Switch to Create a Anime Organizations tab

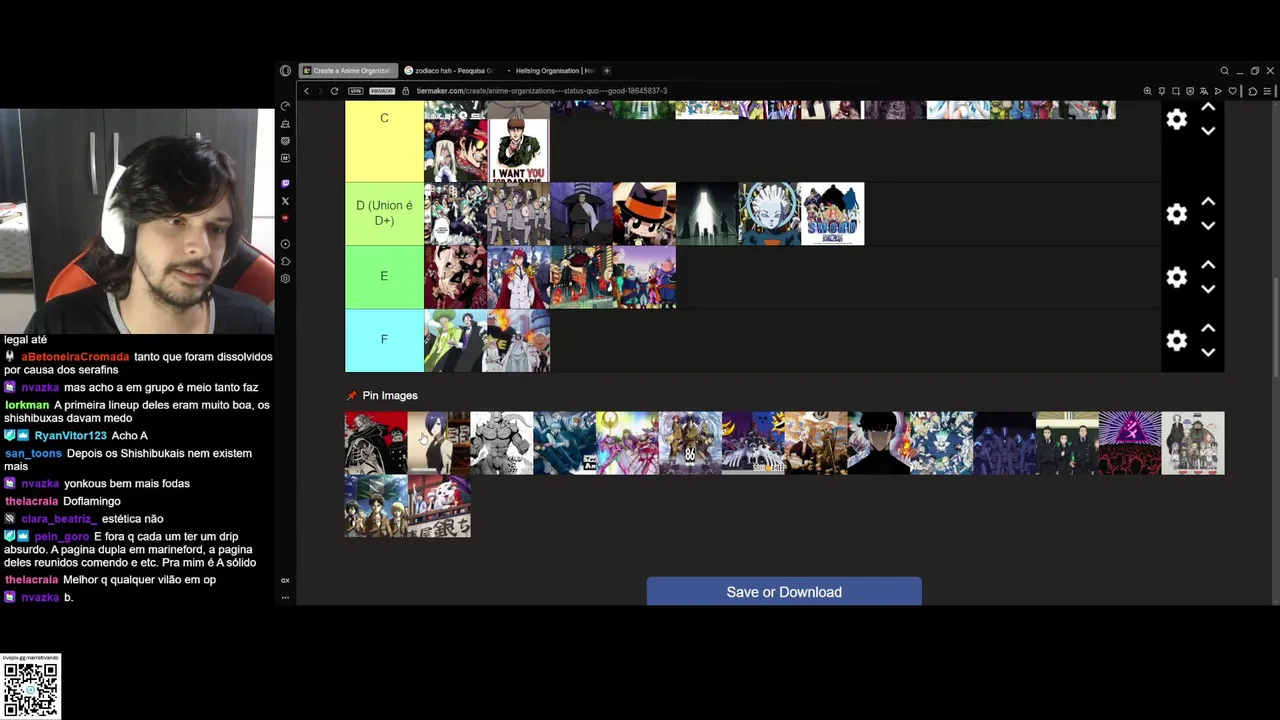[348, 71]
